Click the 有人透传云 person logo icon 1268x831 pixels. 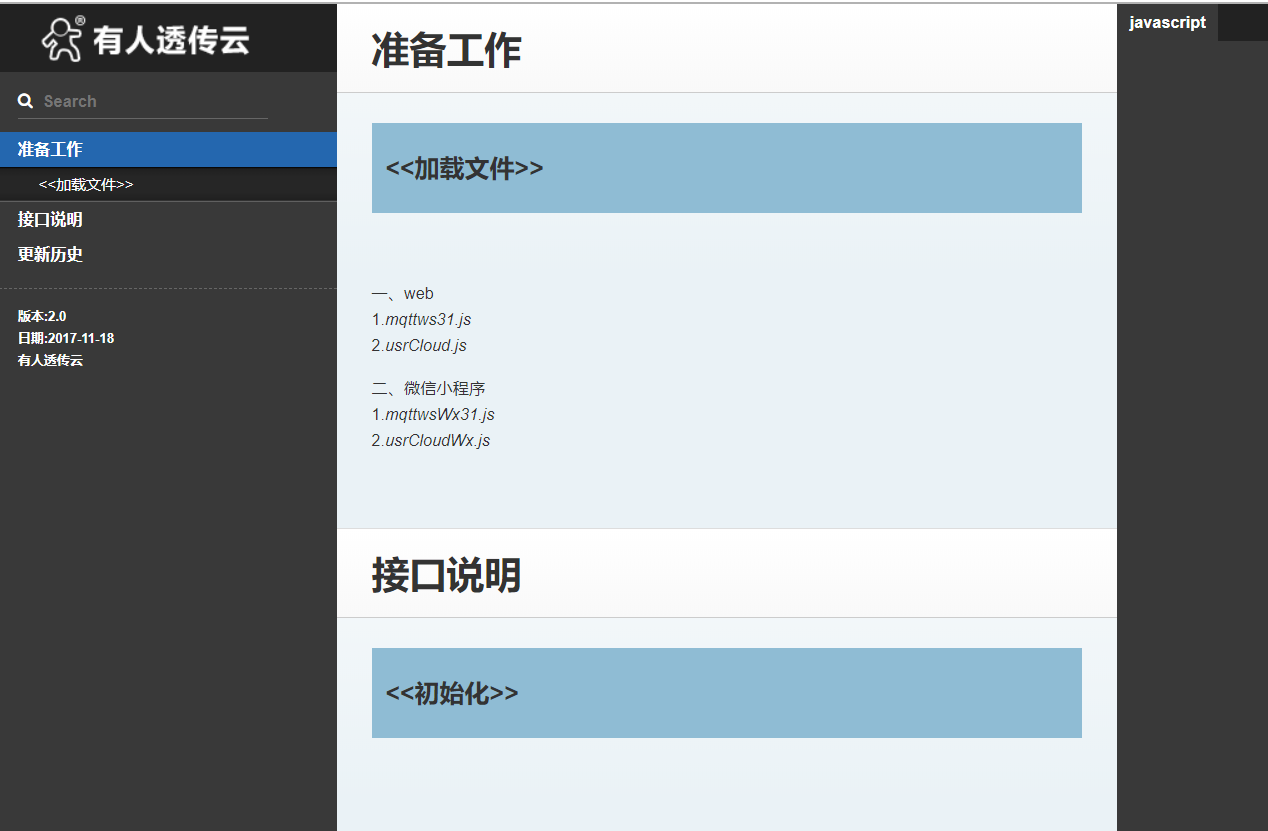(62, 40)
